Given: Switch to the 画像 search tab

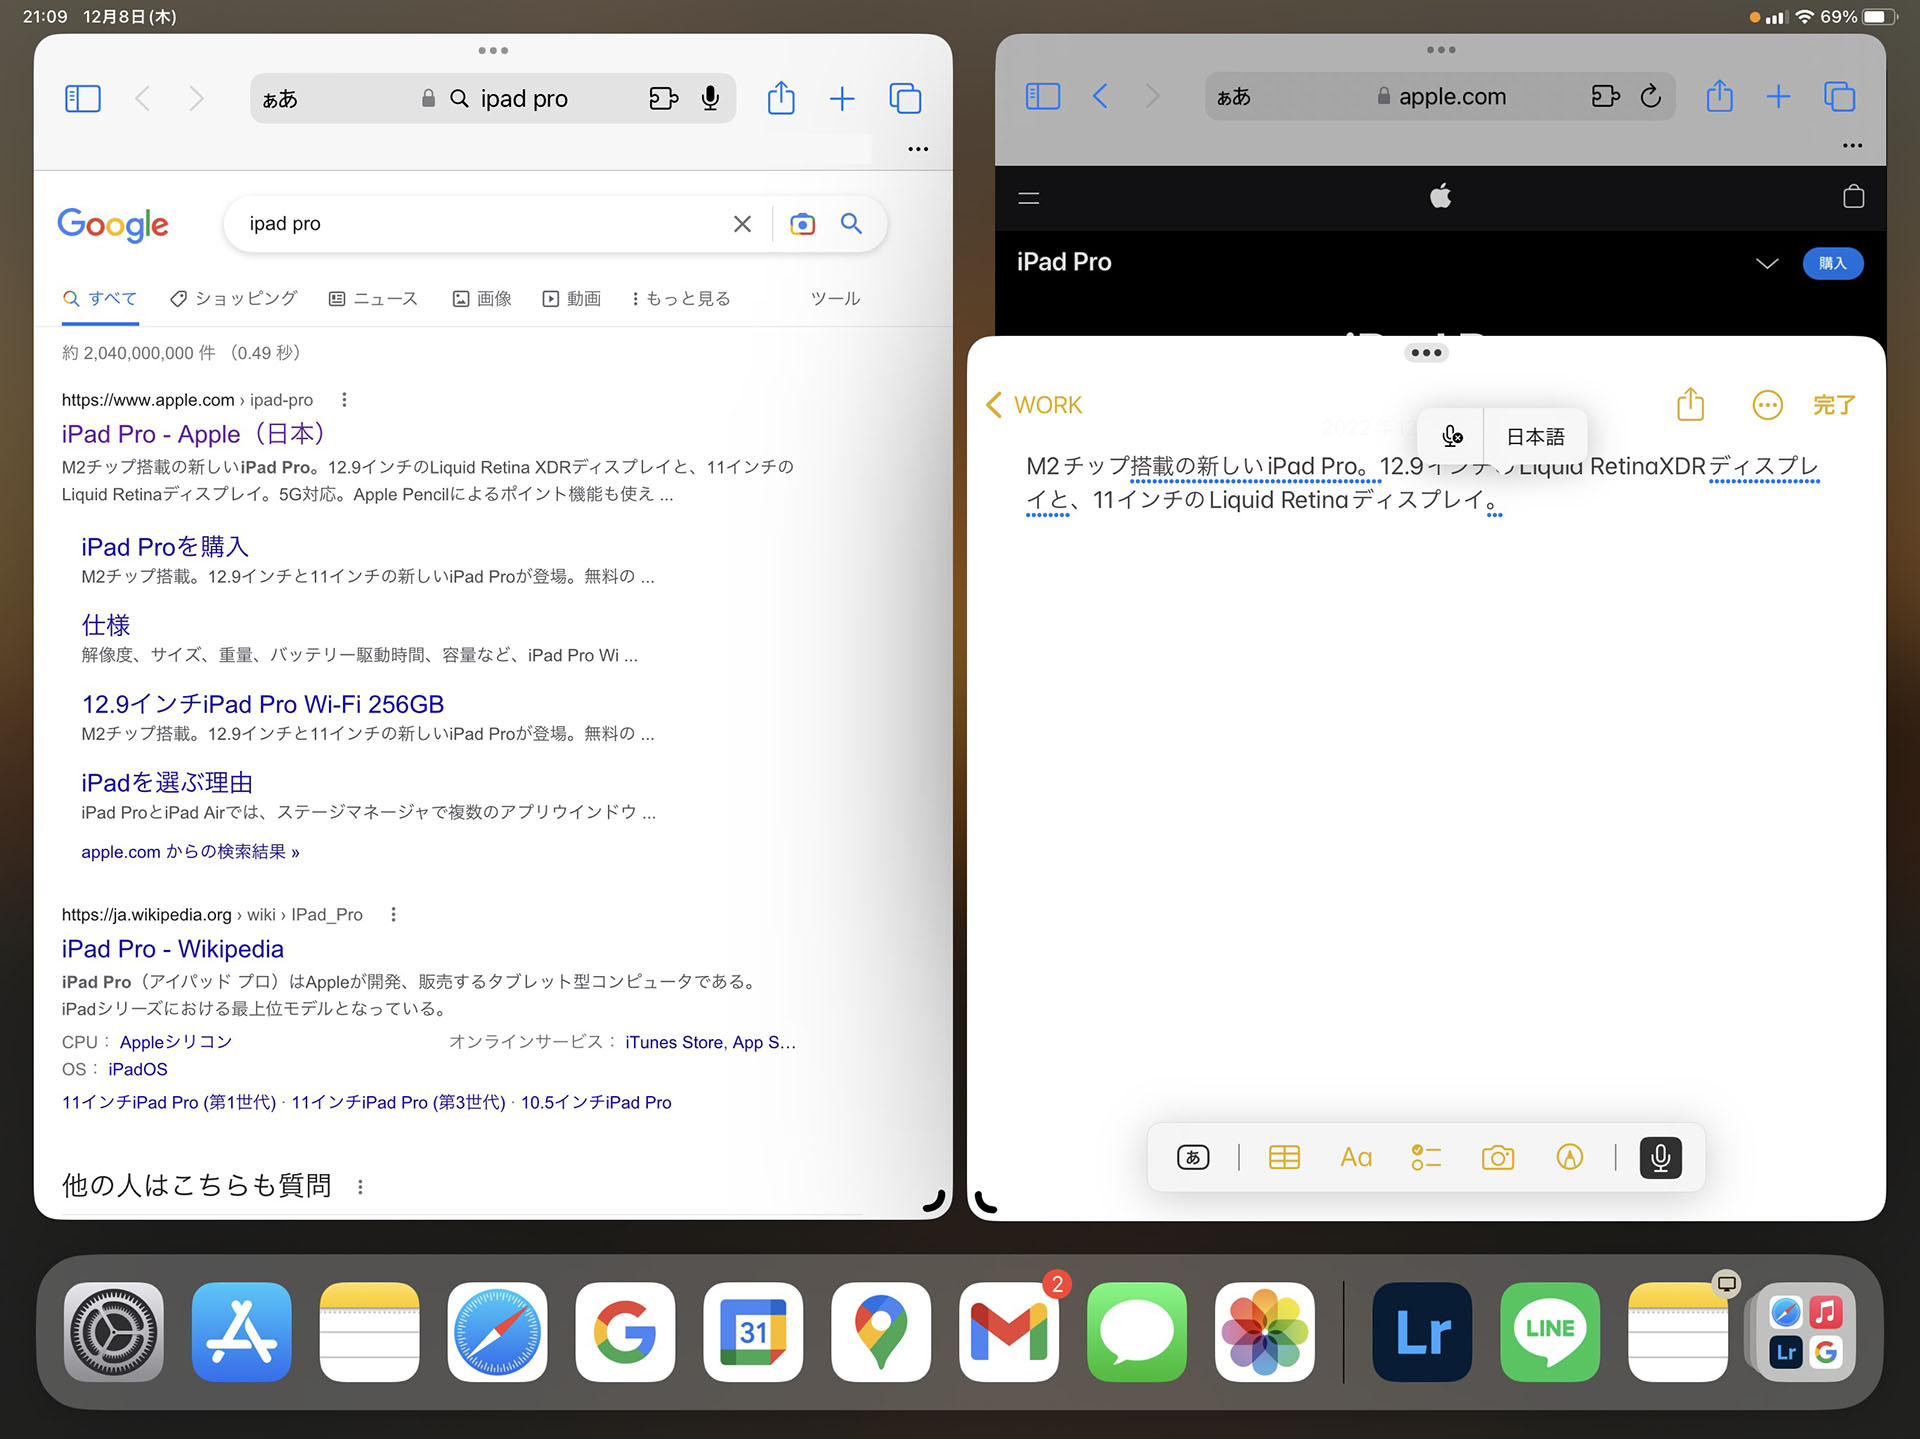Looking at the screenshot, I should pyautogui.click(x=482, y=298).
